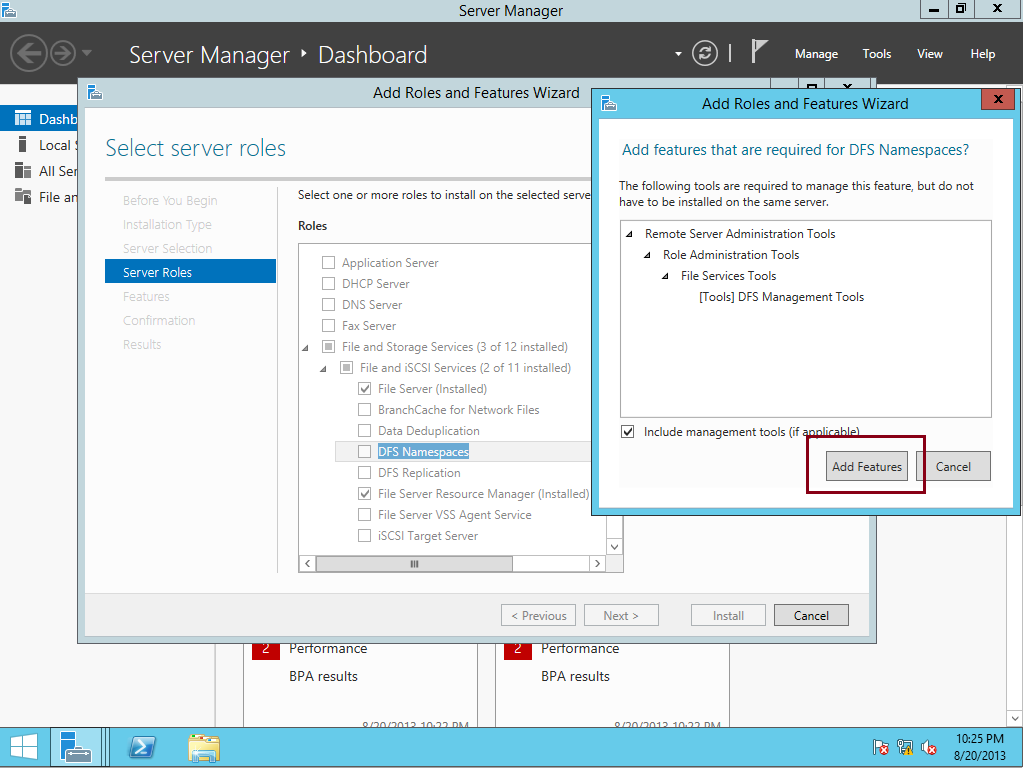Select the All Servers icon in sidebar

[x=23, y=170]
